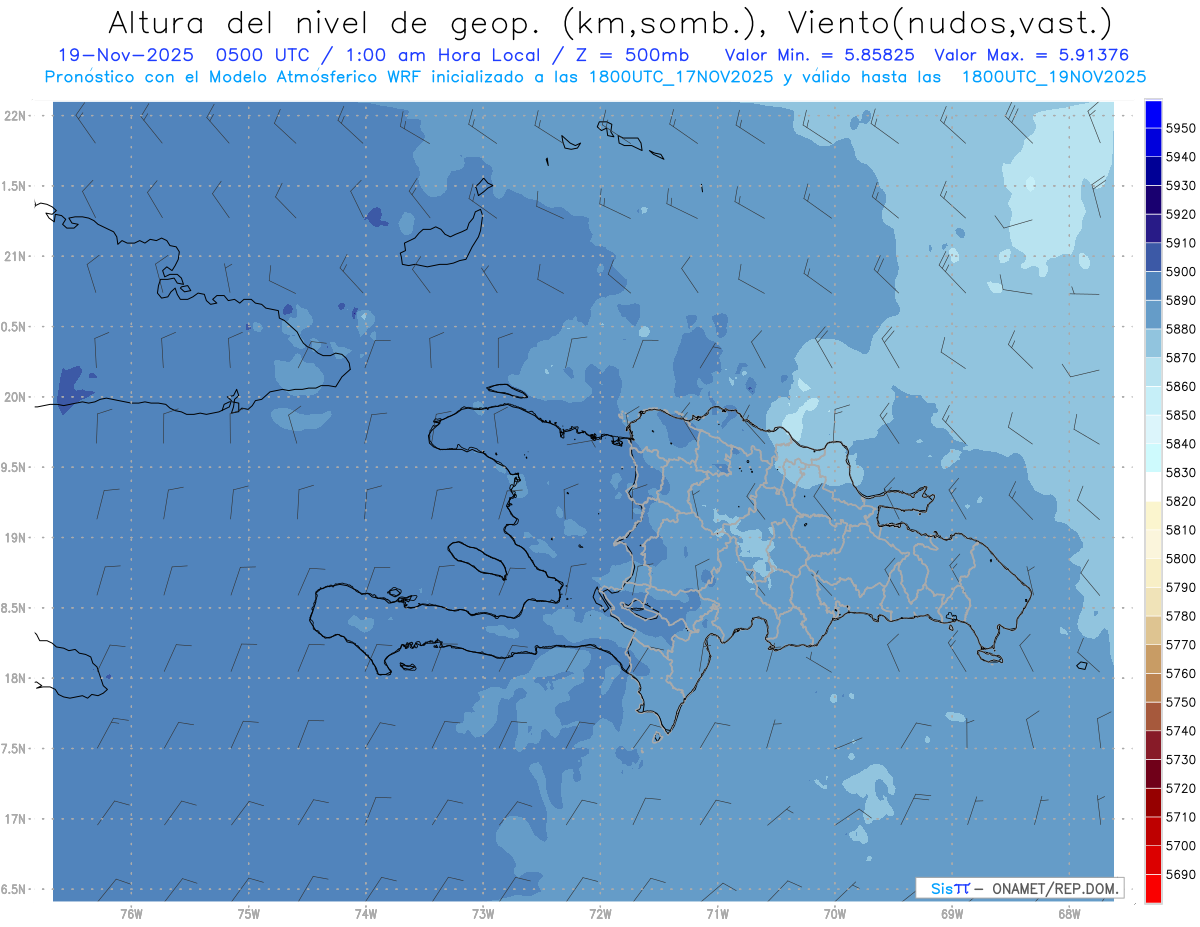1200x927 pixels.
Task: Select the '5800' legend value
Action: click(1181, 558)
